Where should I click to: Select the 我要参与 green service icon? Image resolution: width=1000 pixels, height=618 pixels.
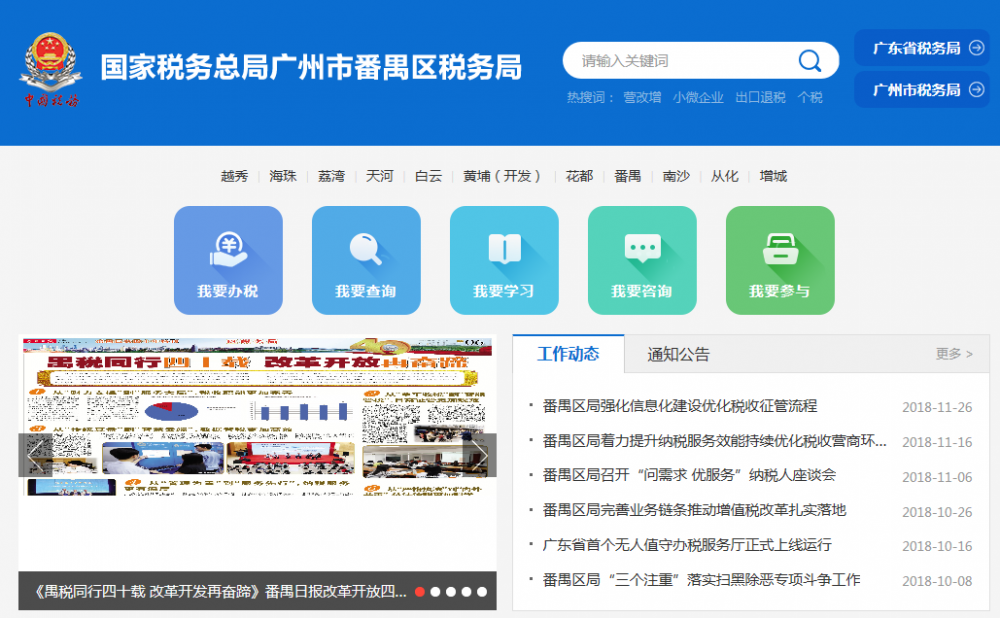[779, 259]
